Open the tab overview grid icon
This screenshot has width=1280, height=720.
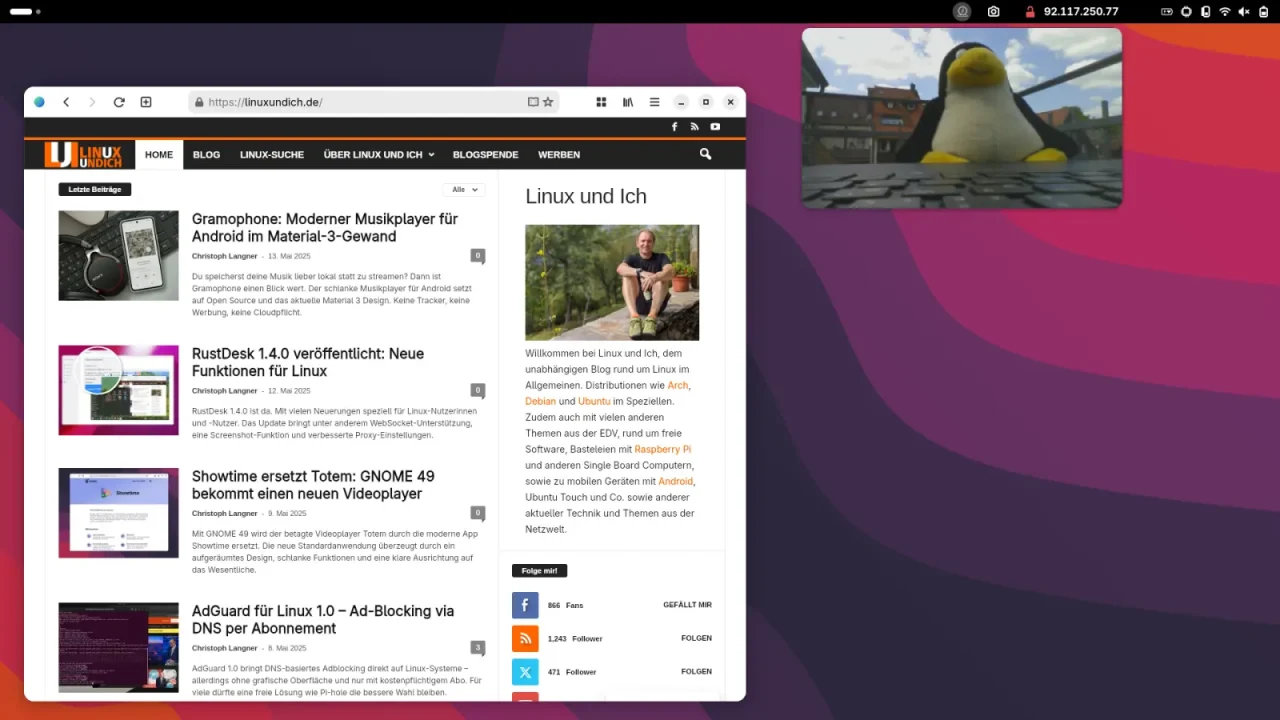pos(601,102)
